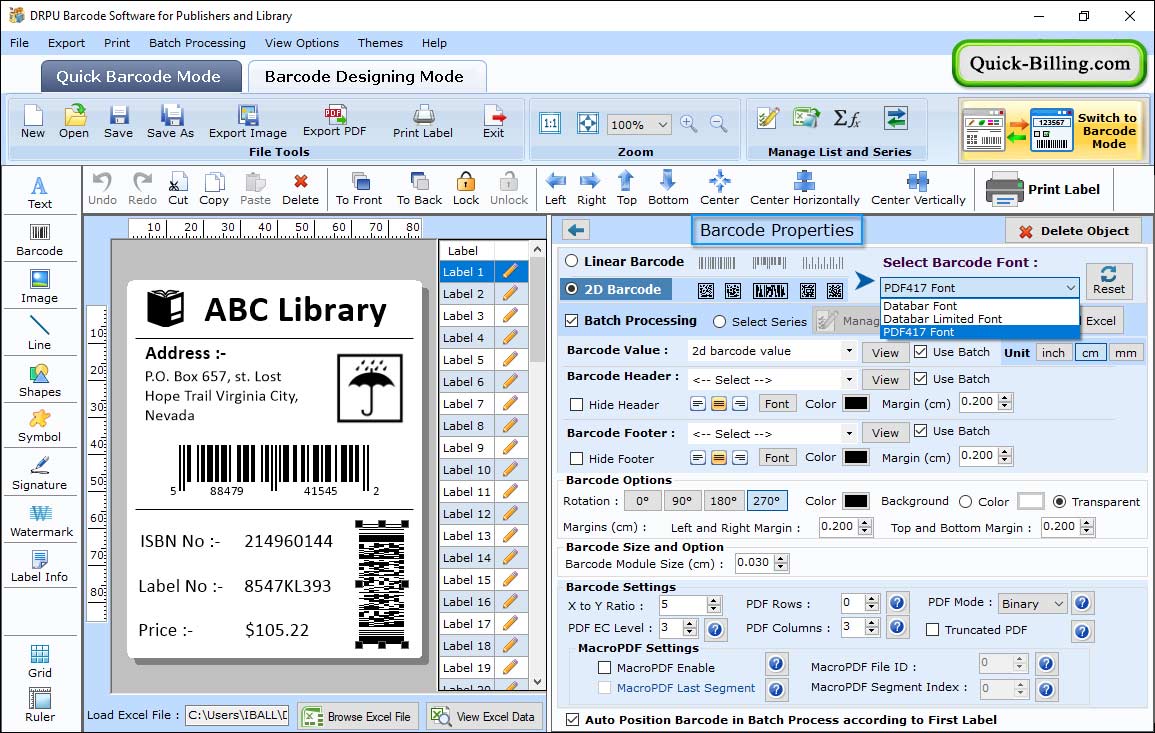Increase the PDF EC Level value

(x=689, y=623)
